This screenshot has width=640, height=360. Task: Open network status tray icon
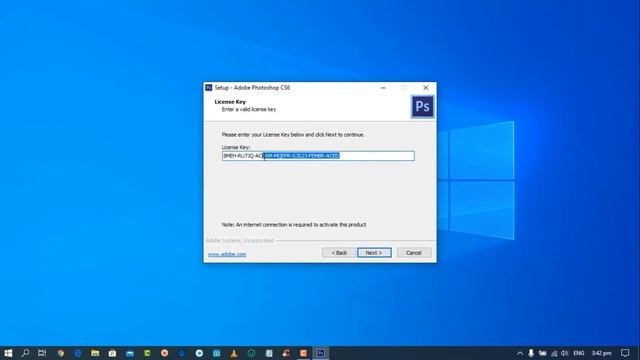point(554,353)
